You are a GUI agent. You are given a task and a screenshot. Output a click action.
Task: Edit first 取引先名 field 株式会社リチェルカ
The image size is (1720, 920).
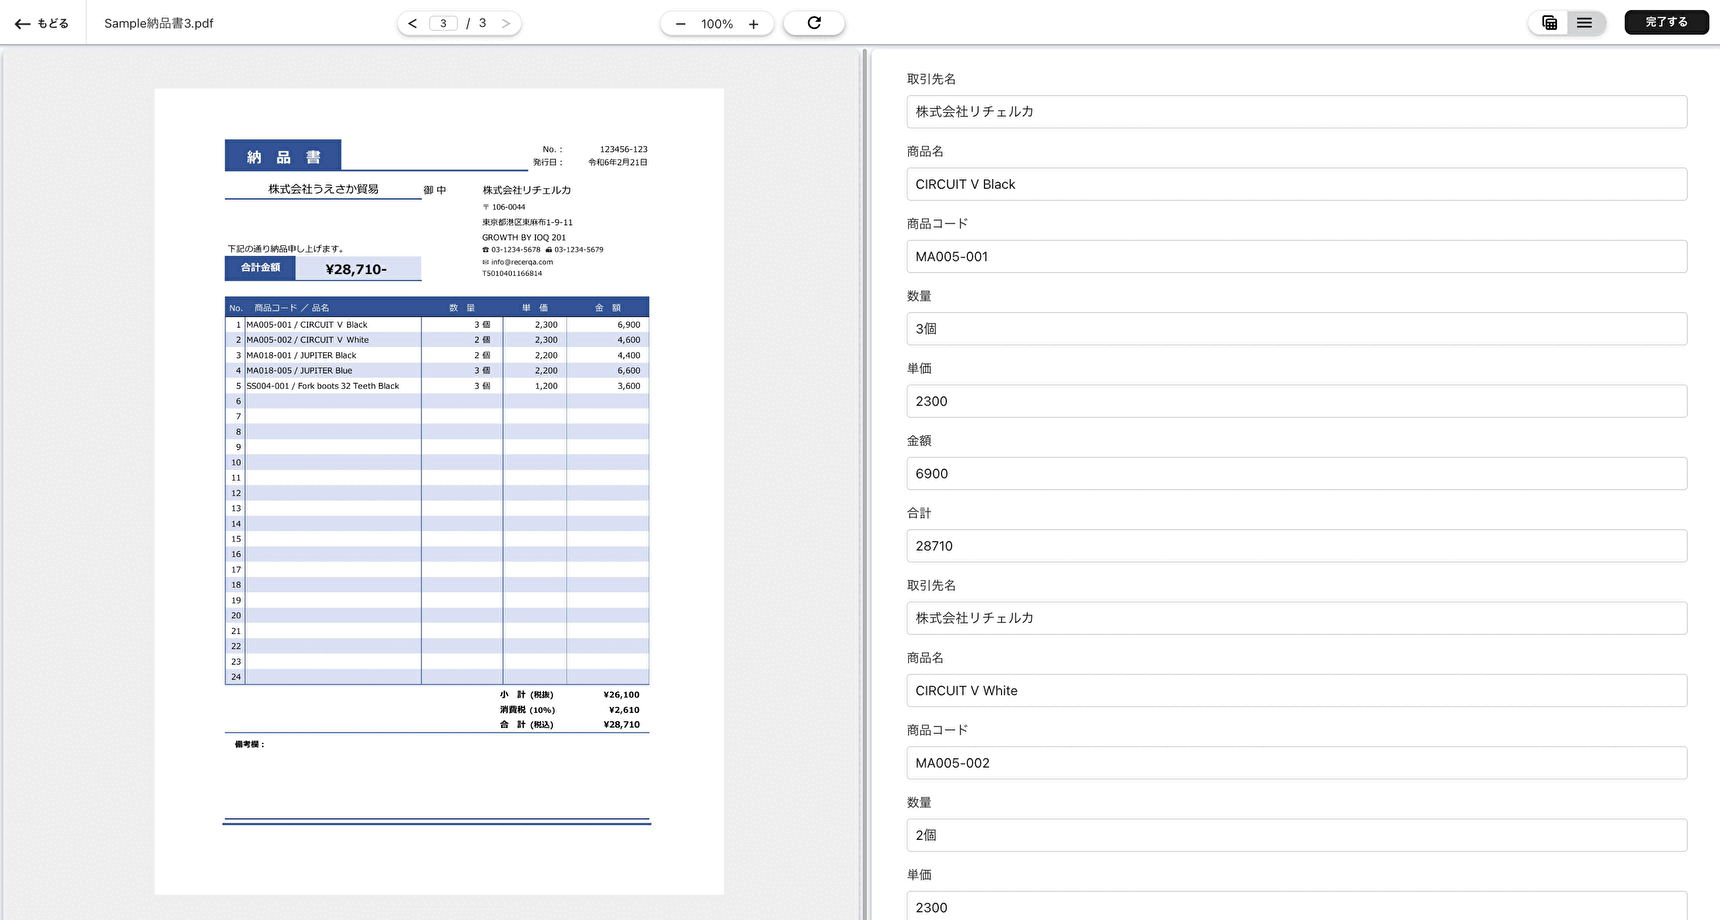coord(1296,112)
